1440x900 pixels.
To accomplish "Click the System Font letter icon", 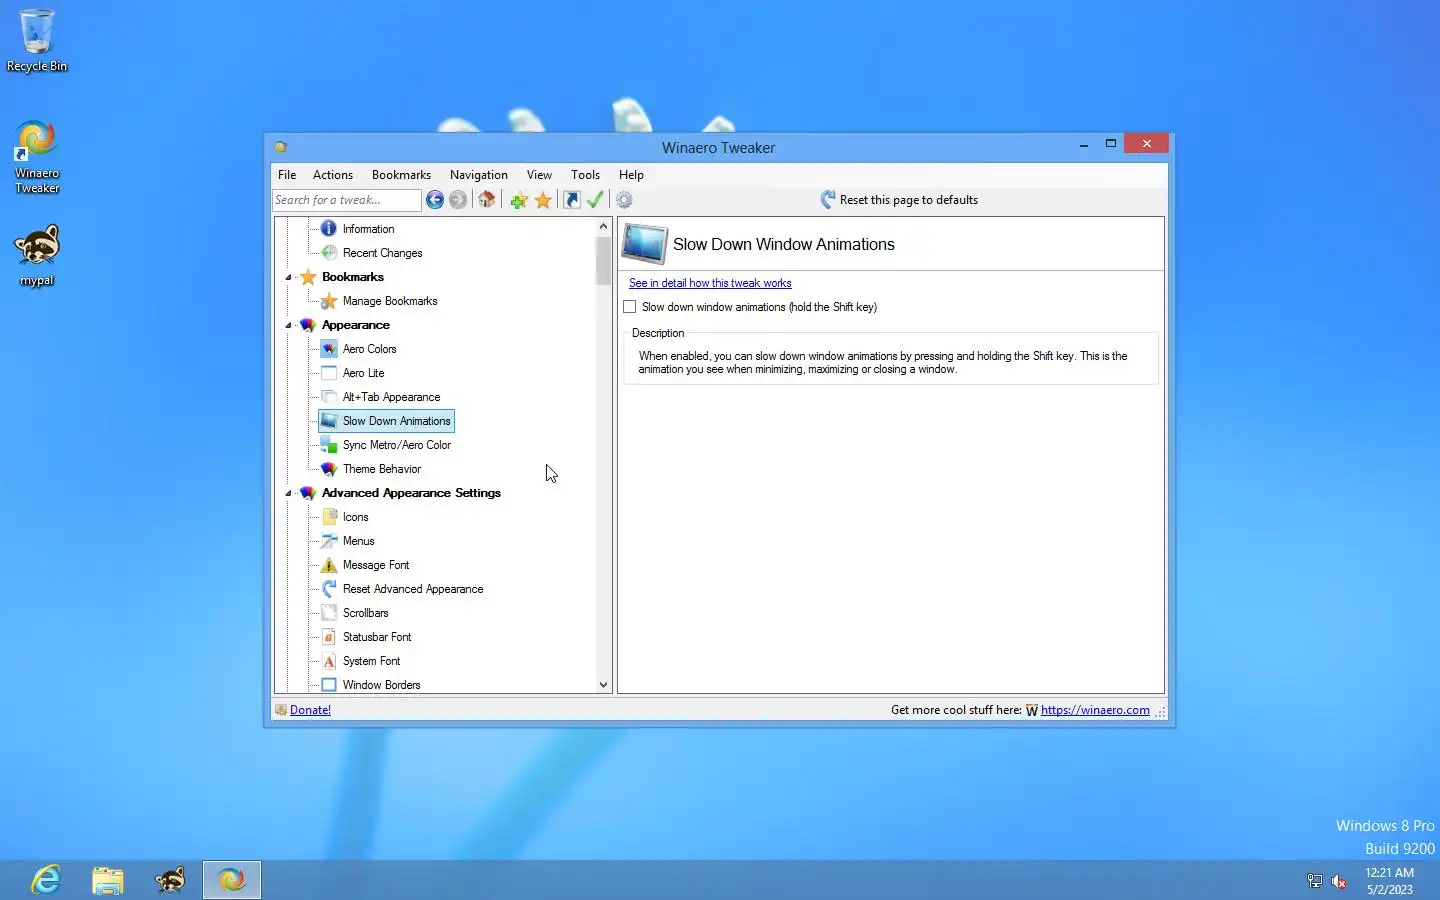I will click(329, 661).
